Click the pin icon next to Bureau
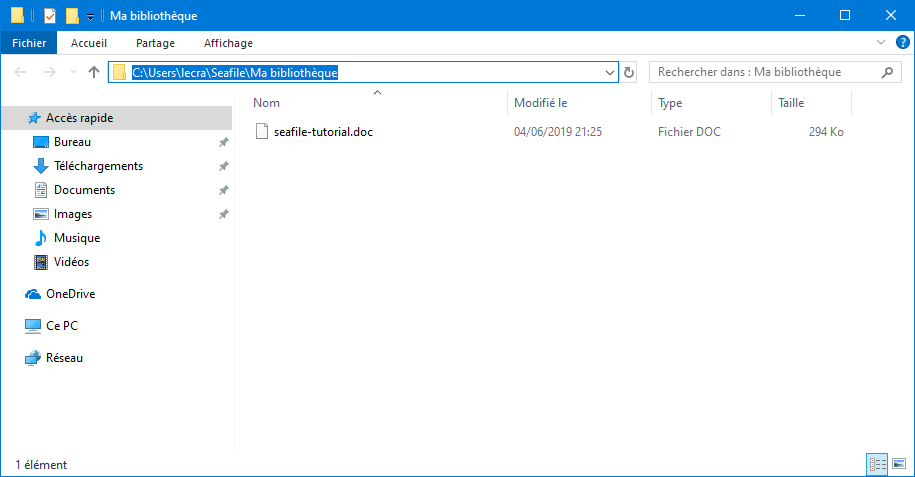The height and width of the screenshot is (477, 915). (223, 142)
